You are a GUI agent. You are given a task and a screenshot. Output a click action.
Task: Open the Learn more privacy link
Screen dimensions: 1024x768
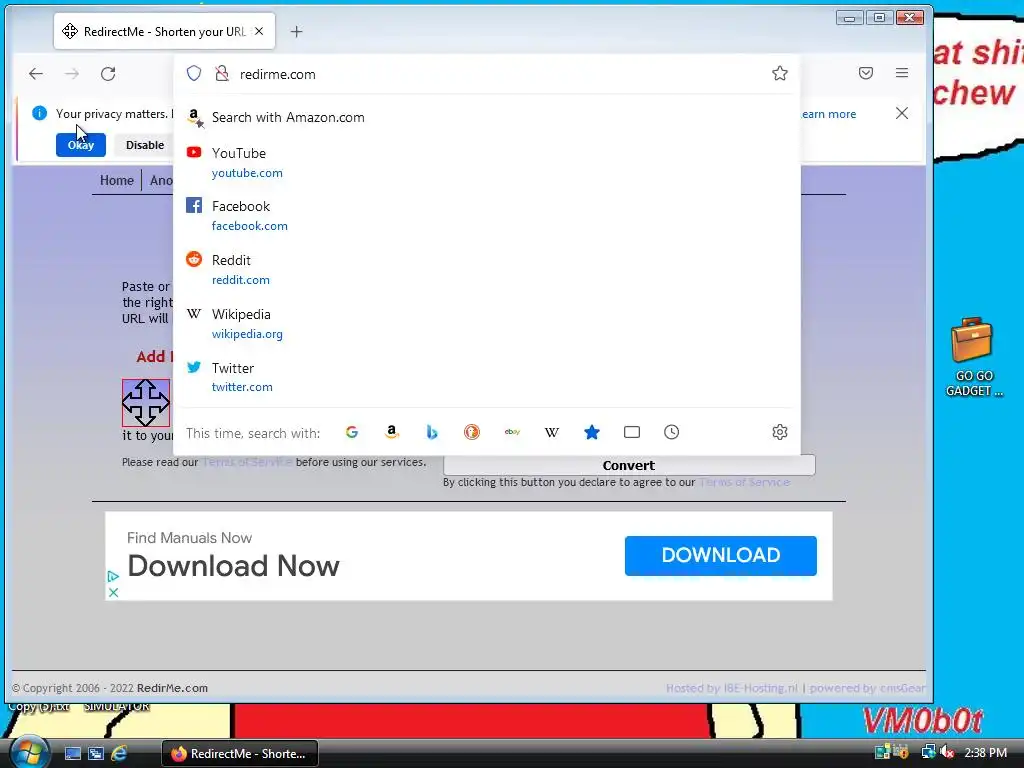(828, 114)
